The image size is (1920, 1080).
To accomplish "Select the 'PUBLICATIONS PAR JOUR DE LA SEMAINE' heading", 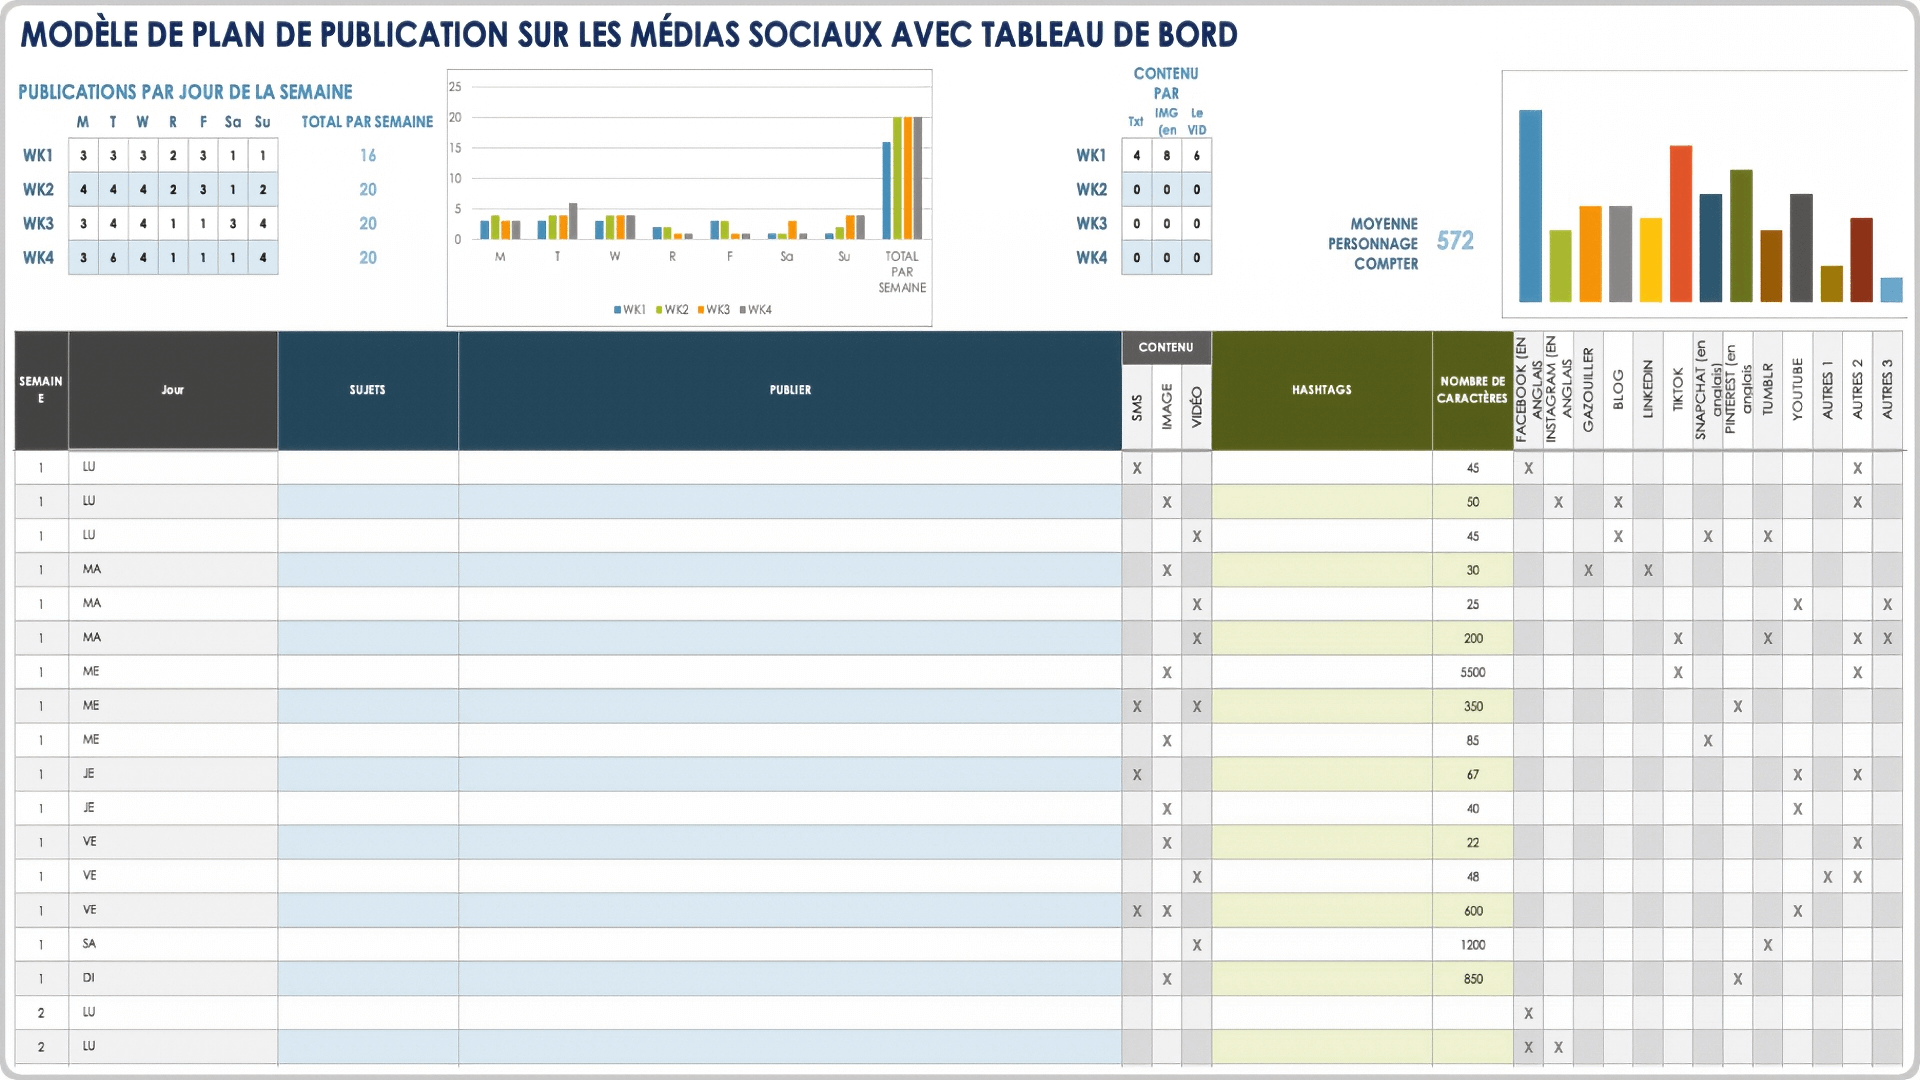I will [185, 92].
